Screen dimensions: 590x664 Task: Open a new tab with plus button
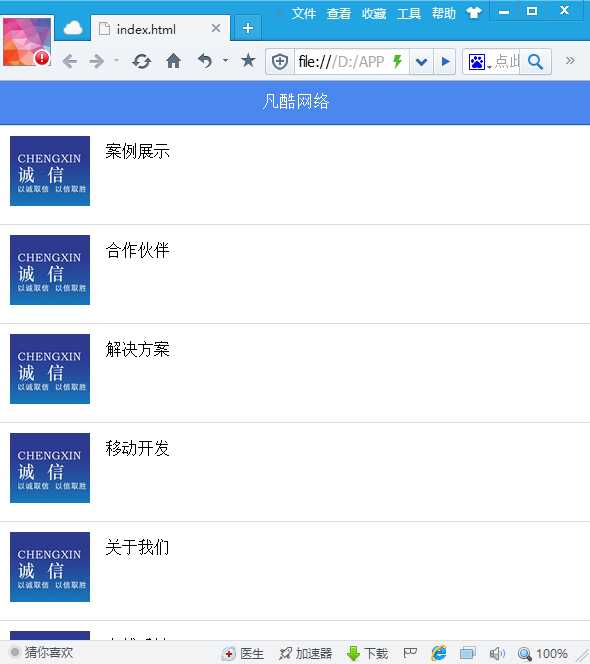248,28
